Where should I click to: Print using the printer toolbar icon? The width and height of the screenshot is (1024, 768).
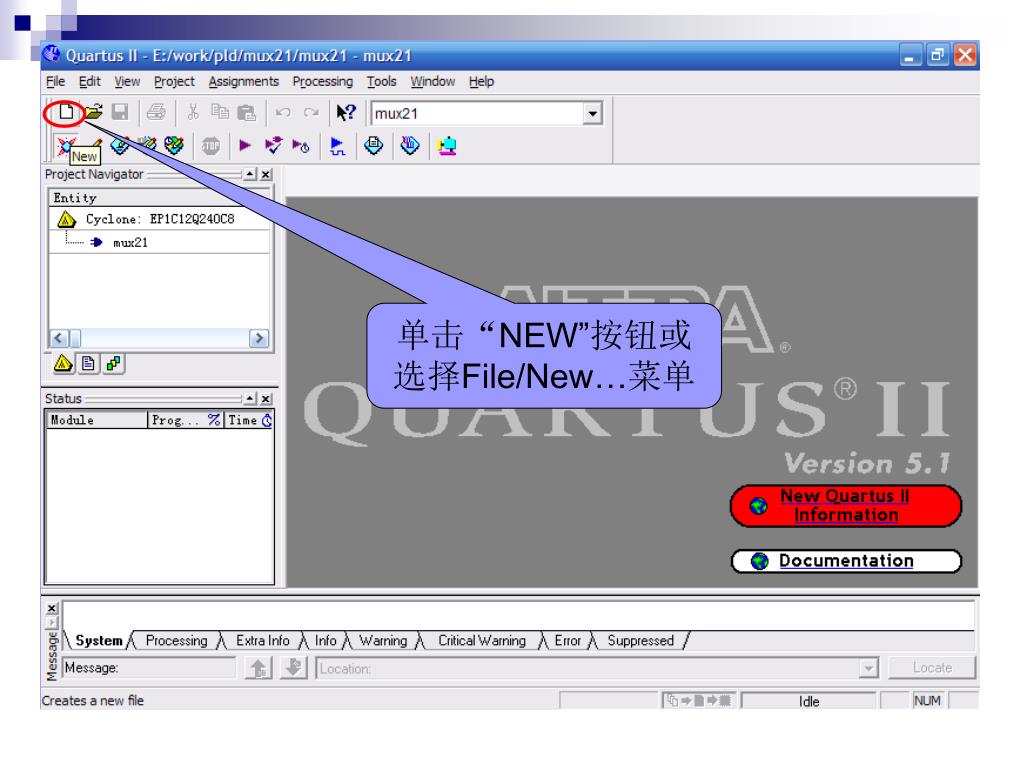(x=156, y=112)
